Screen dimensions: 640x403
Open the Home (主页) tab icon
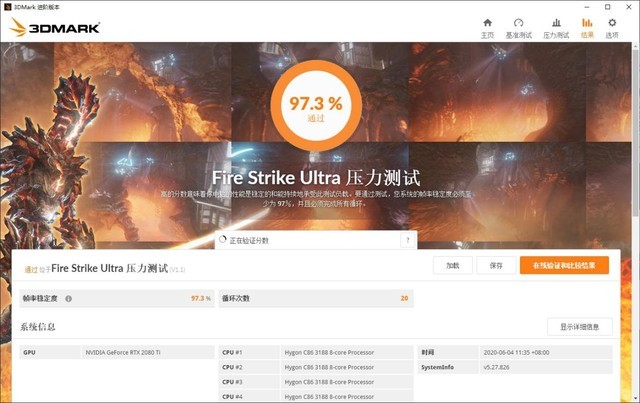coord(487,28)
